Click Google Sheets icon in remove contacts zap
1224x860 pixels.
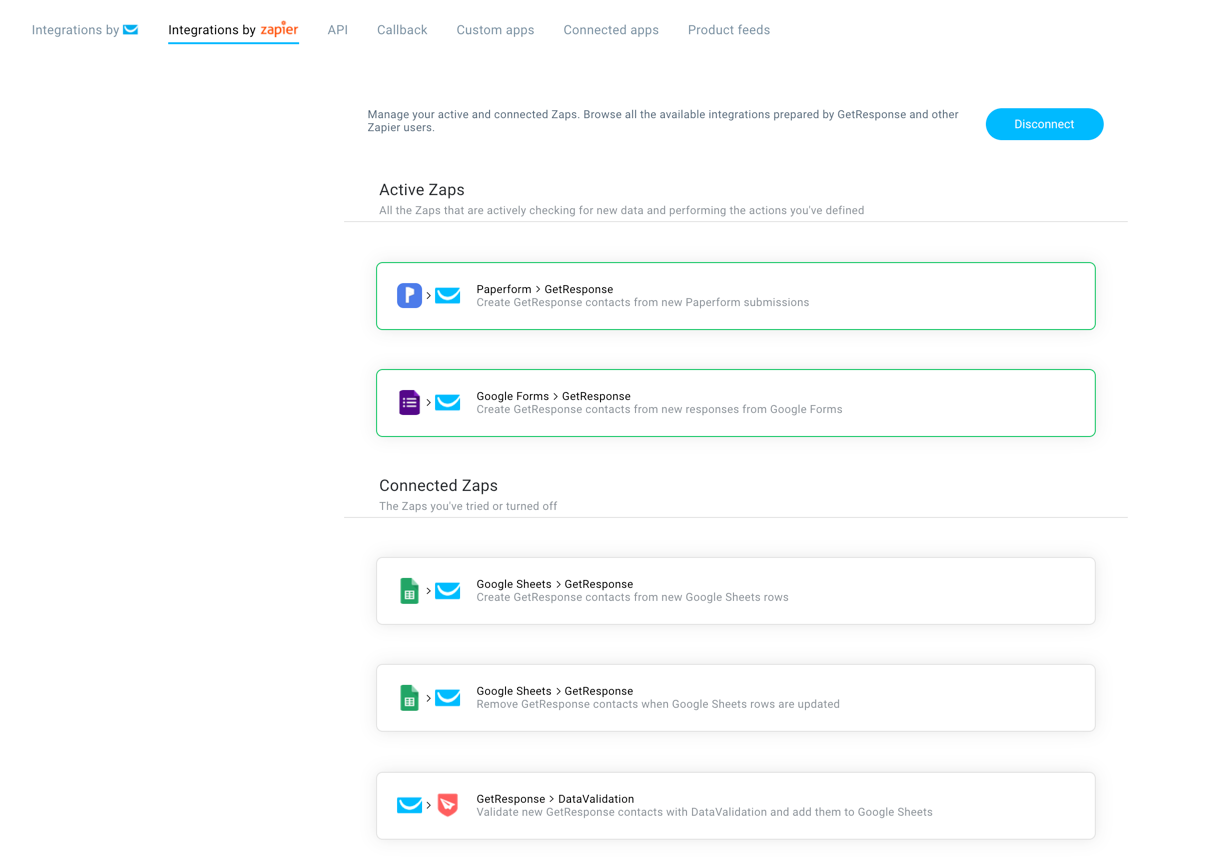[409, 698]
